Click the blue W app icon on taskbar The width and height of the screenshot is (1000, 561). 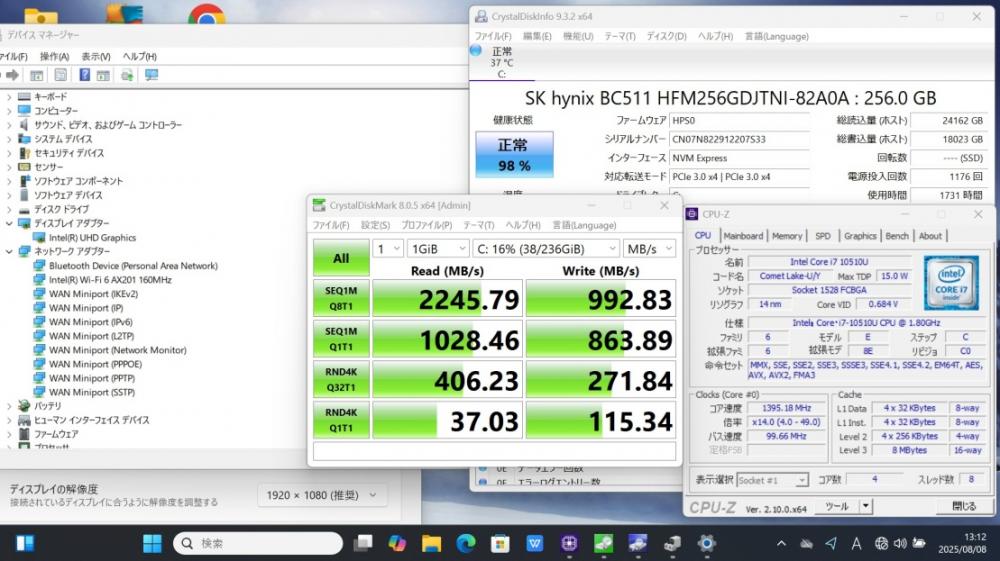(x=534, y=543)
